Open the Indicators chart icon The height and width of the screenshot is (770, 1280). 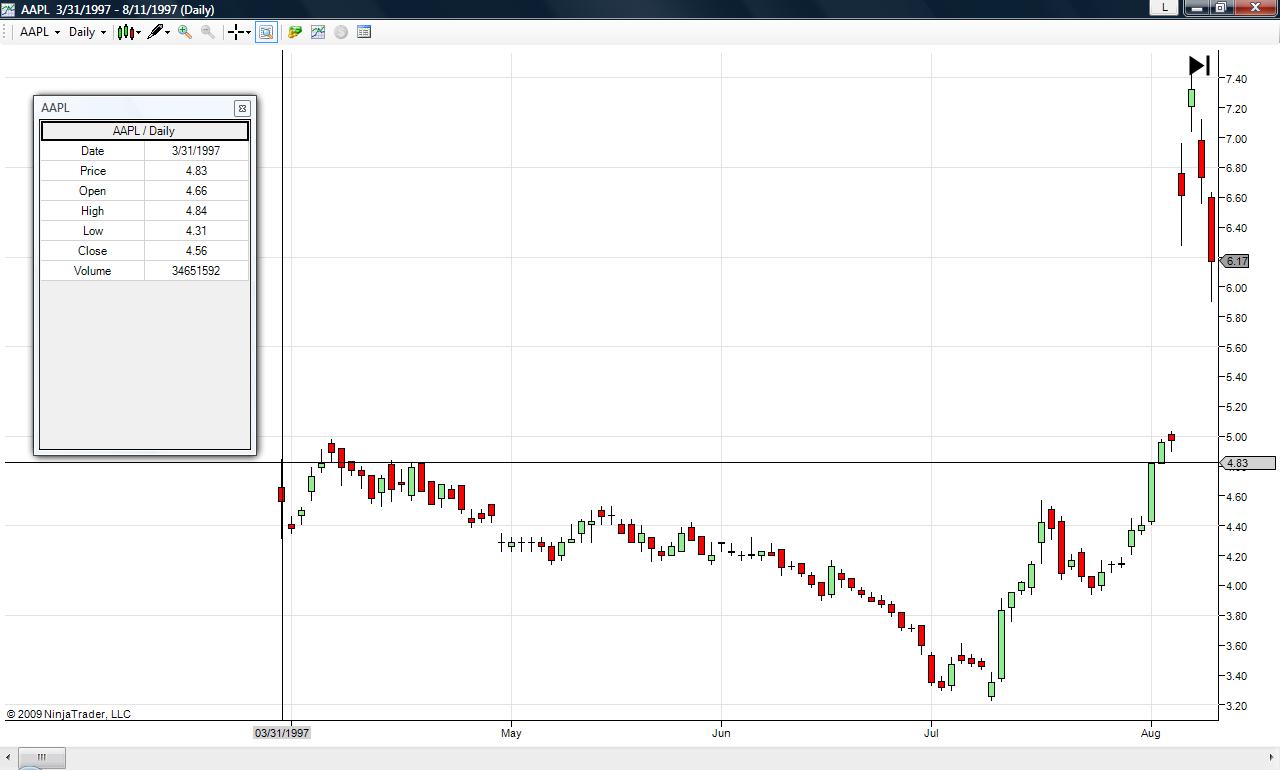click(318, 32)
